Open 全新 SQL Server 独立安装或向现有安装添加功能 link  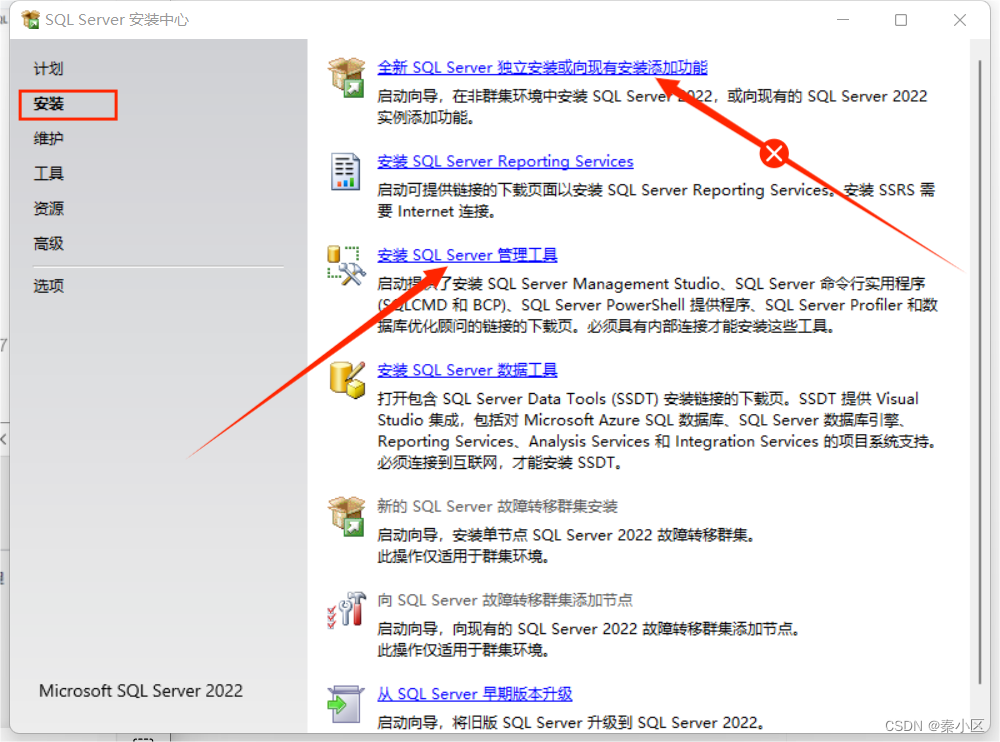[542, 67]
